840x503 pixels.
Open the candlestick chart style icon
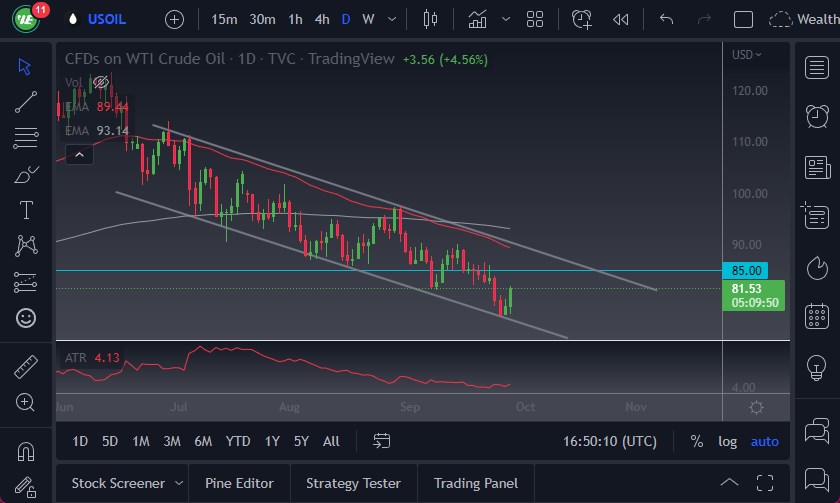click(431, 19)
